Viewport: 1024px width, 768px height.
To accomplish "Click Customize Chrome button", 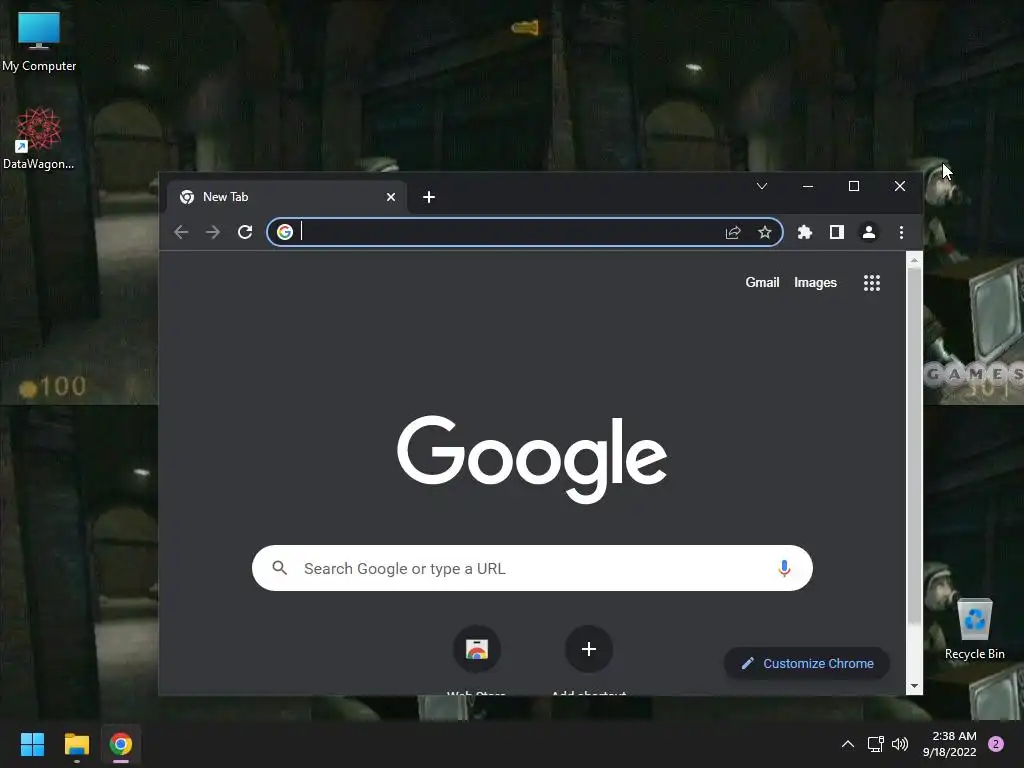I will point(807,664).
